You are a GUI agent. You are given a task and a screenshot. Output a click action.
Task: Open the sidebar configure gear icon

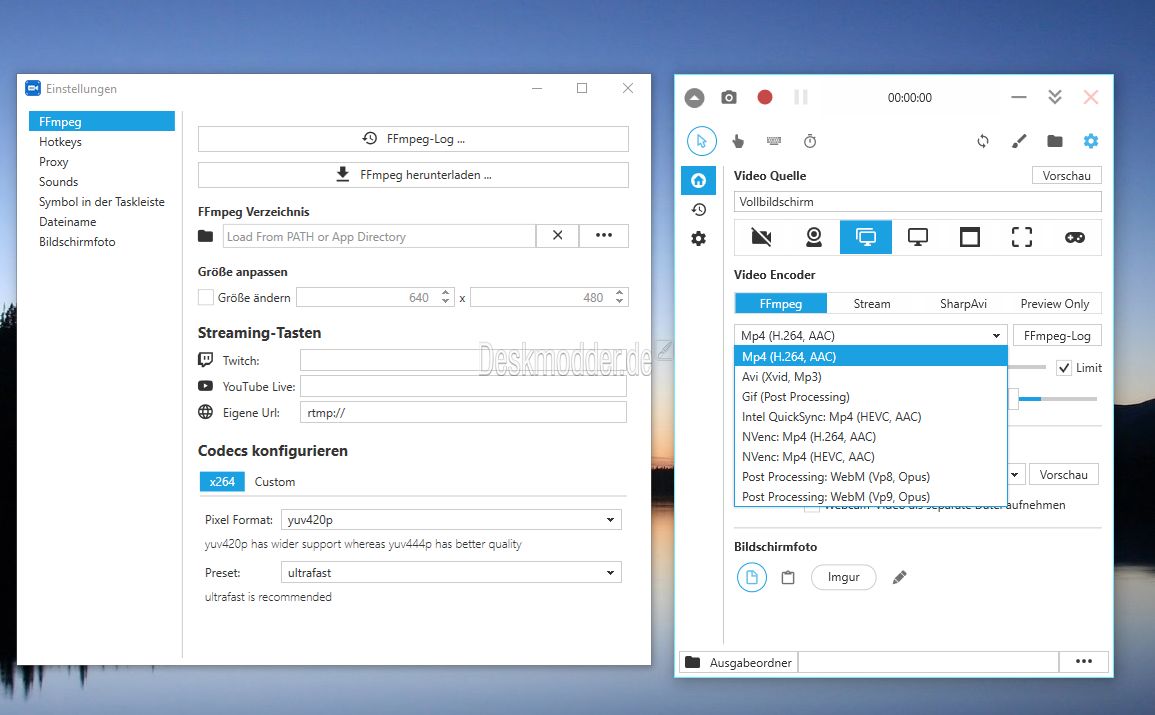[x=698, y=239]
